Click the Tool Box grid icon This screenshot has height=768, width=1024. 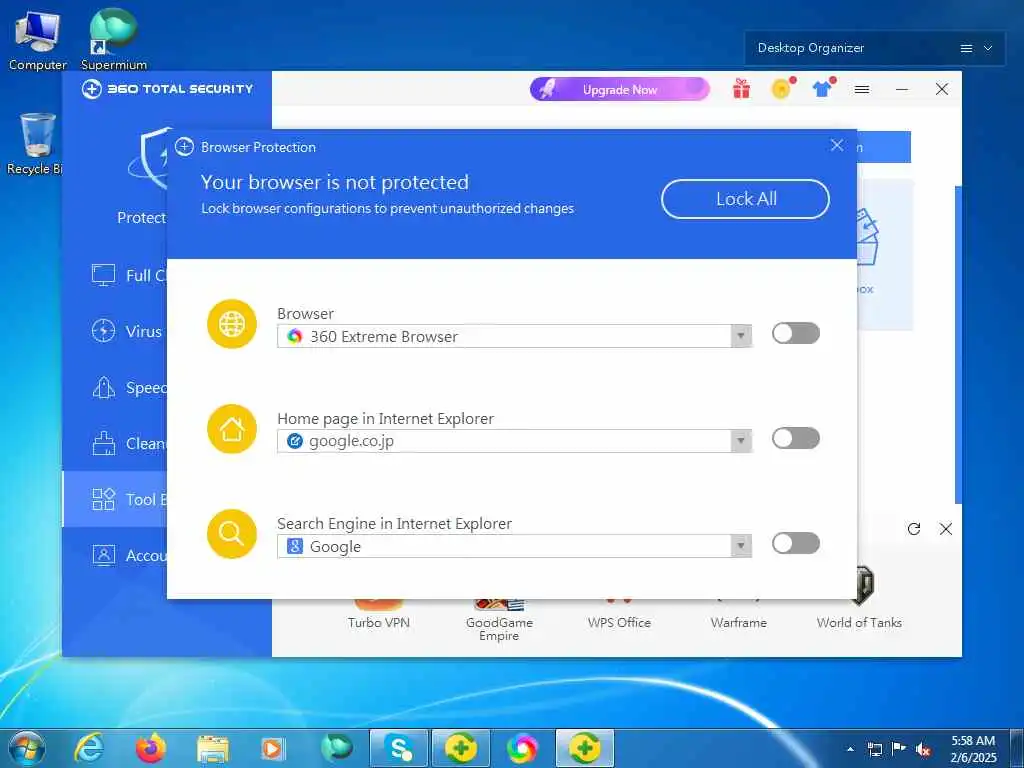[x=103, y=500]
